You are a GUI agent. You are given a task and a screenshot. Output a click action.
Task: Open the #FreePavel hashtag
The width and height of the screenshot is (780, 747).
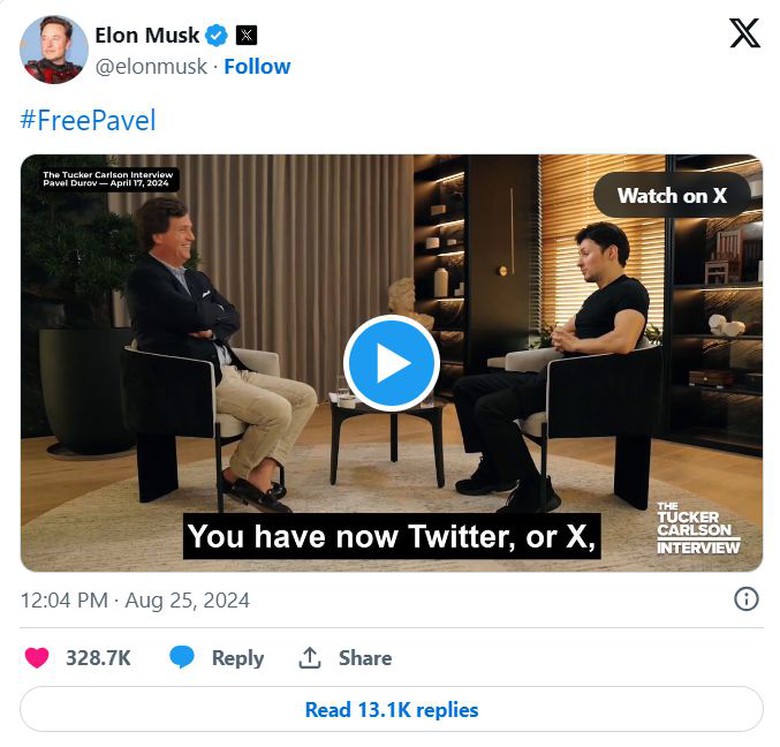[88, 121]
